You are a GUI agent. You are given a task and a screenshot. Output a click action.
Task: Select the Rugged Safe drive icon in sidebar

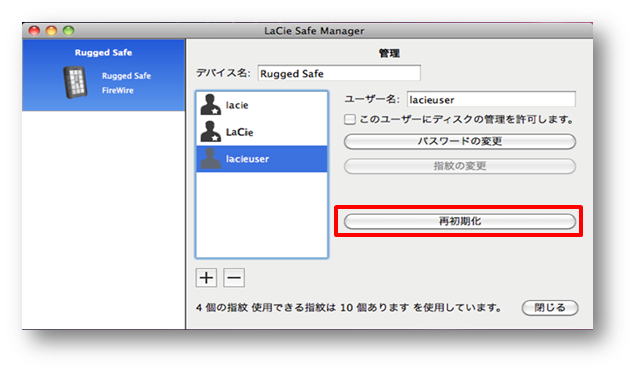pyautogui.click(x=75, y=83)
